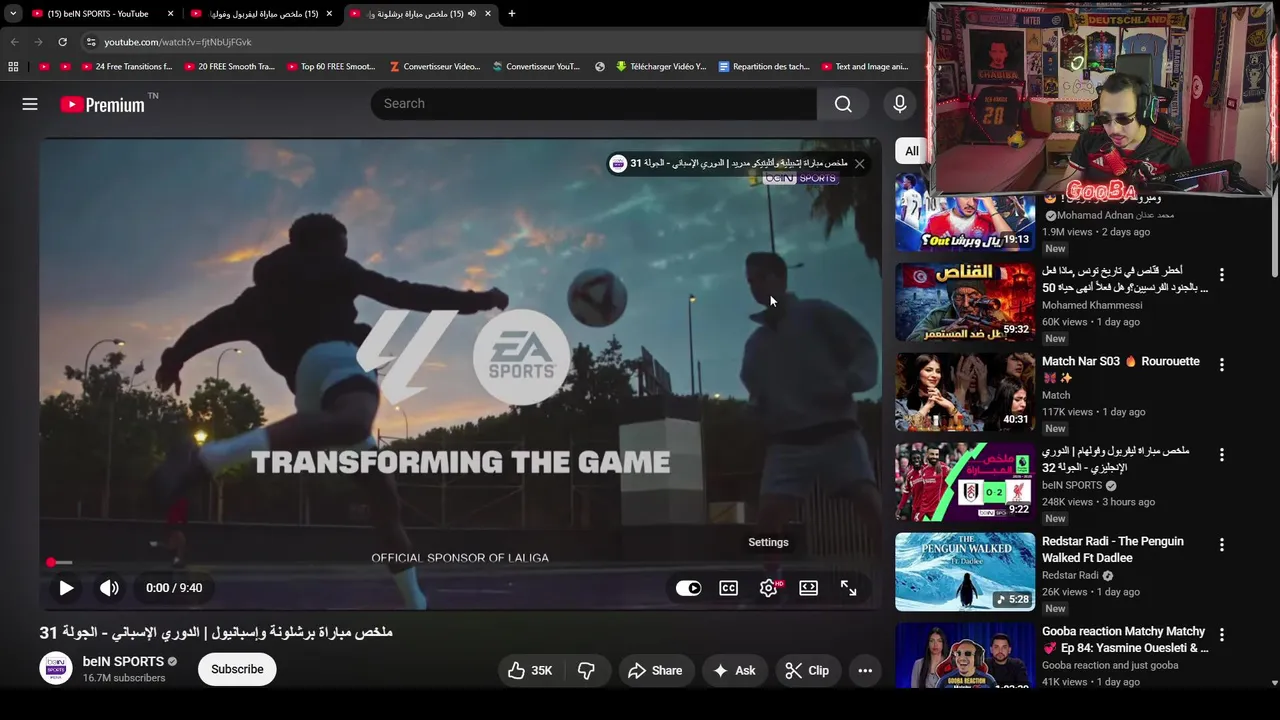Image resolution: width=1280 pixels, height=720 pixels.
Task: Click the sidebar scrollbar down arrow
Action: coord(1274,682)
